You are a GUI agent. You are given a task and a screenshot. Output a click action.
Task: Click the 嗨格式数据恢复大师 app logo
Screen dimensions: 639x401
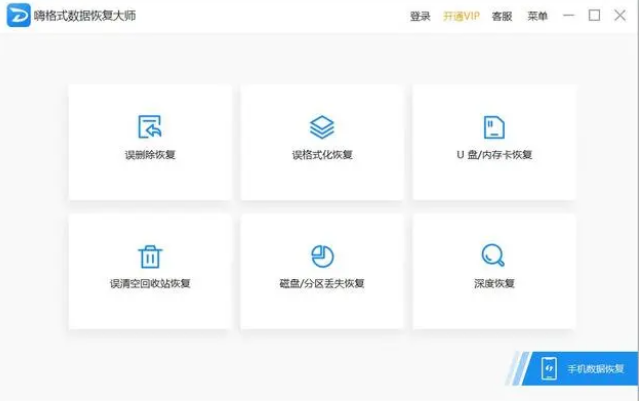tap(18, 15)
